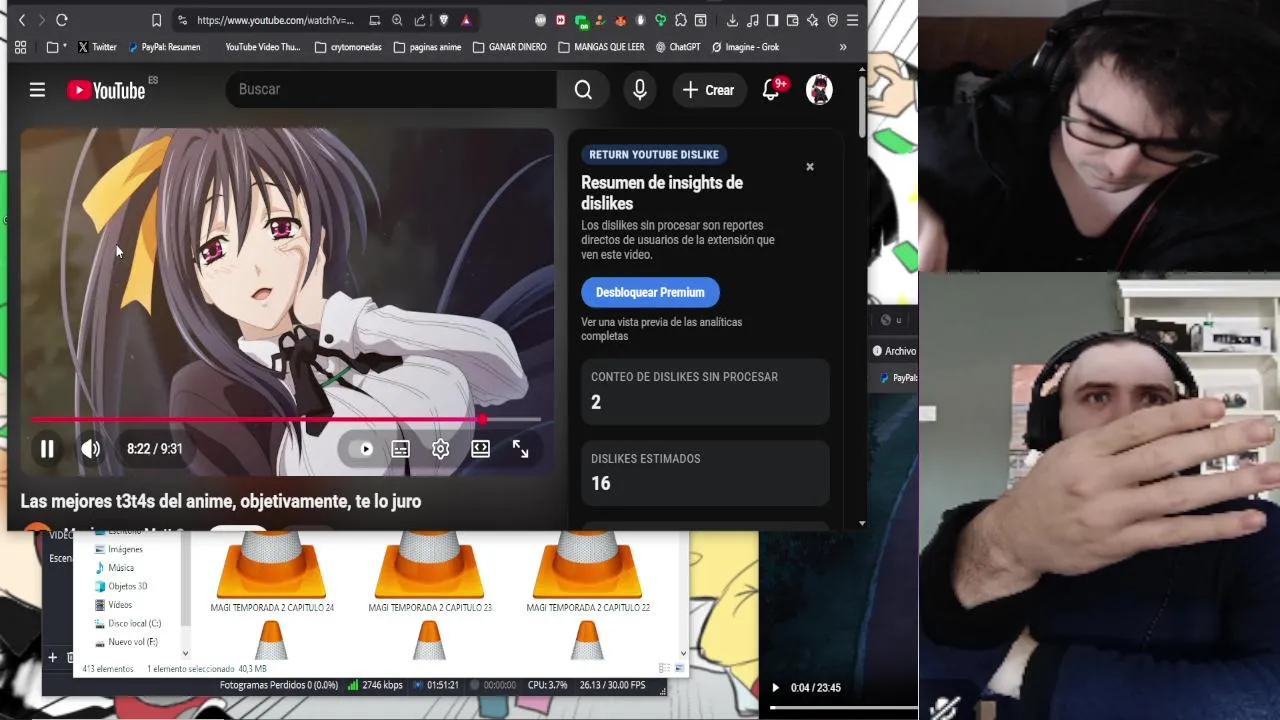Go back to the previous browser page
The width and height of the screenshot is (1280, 720).
tap(22, 20)
